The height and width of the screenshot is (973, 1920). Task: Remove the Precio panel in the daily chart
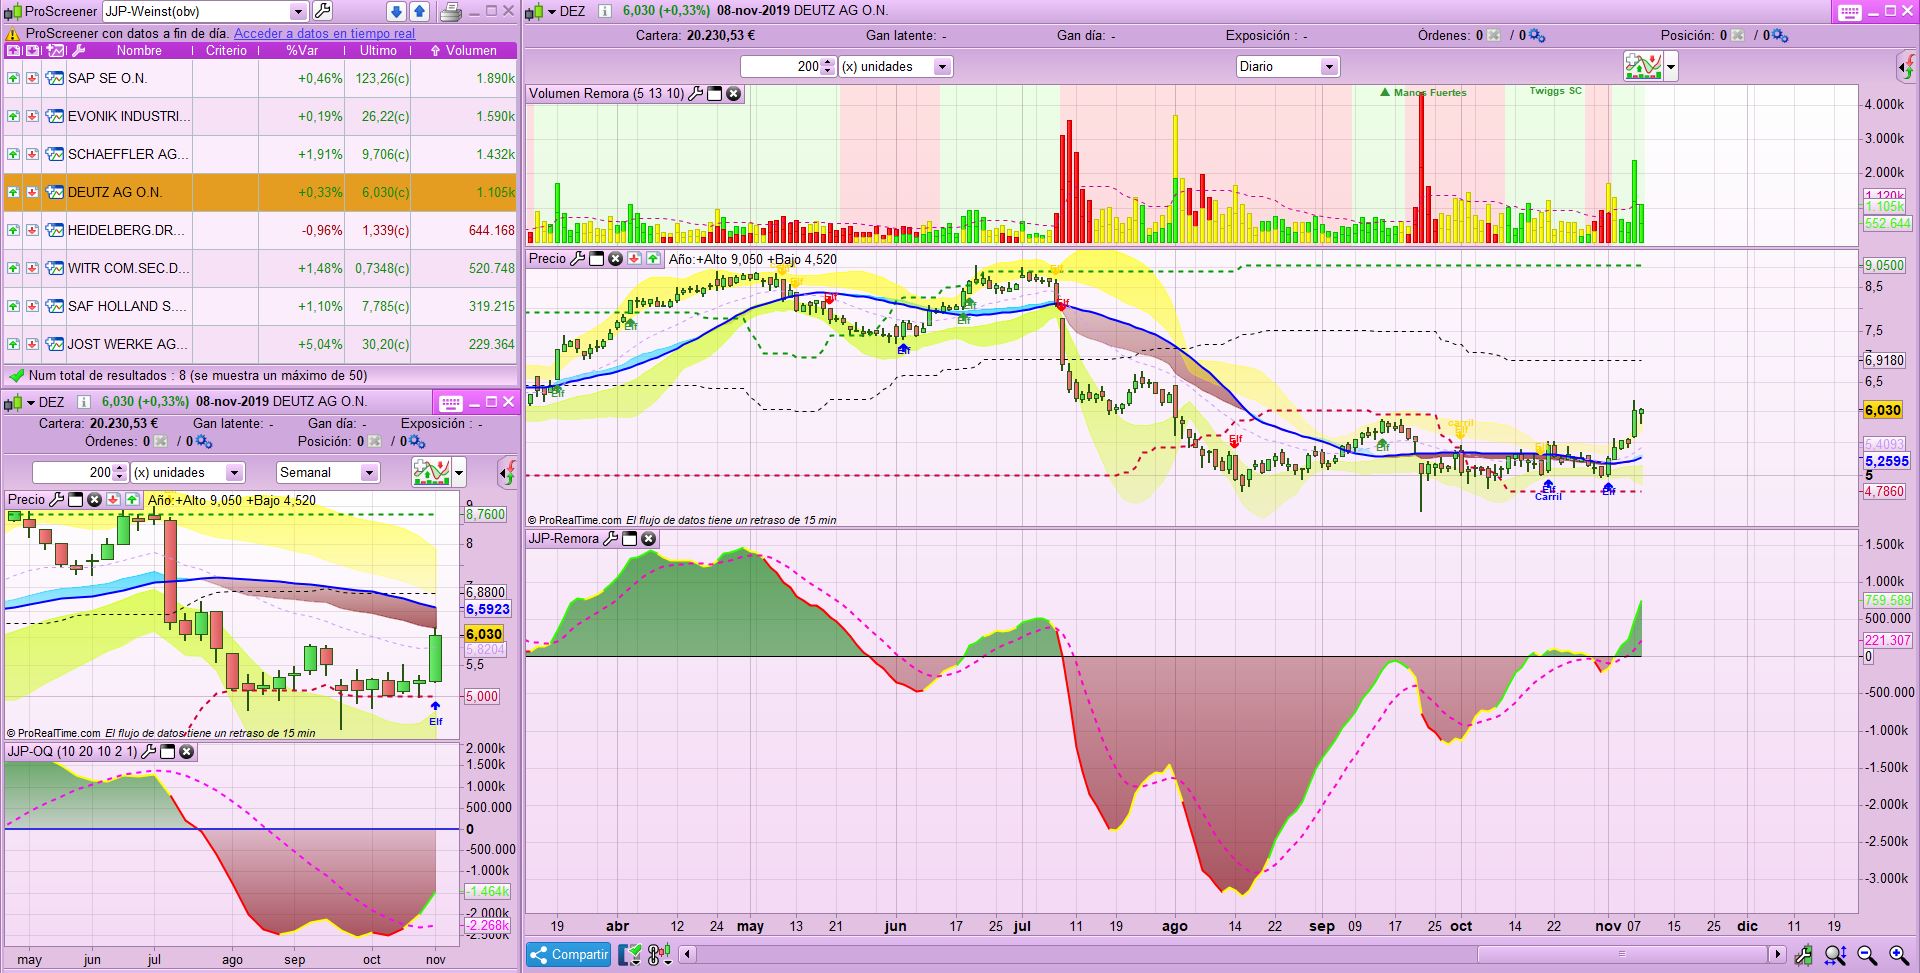[x=615, y=259]
